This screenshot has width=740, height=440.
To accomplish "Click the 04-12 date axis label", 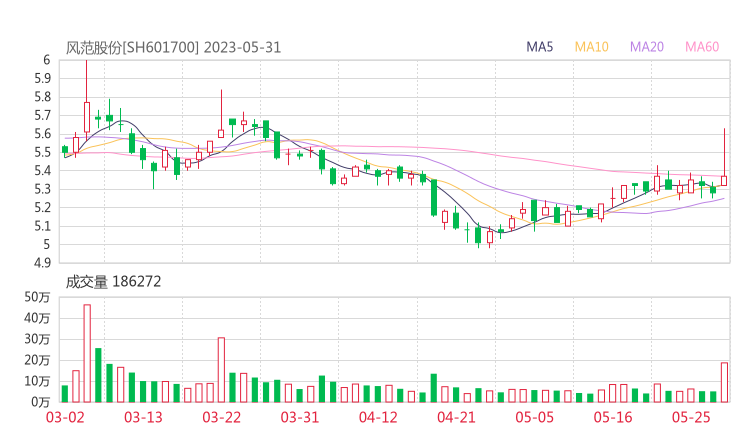I will pyautogui.click(x=378, y=417).
